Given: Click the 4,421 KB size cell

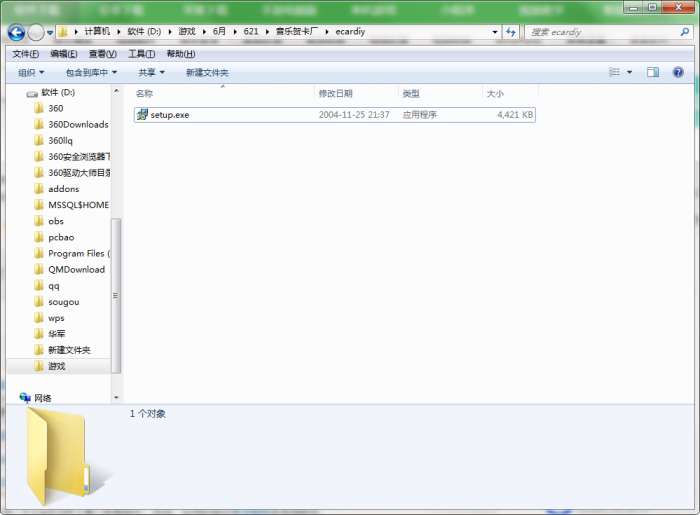Looking at the screenshot, I should pyautogui.click(x=515, y=115).
